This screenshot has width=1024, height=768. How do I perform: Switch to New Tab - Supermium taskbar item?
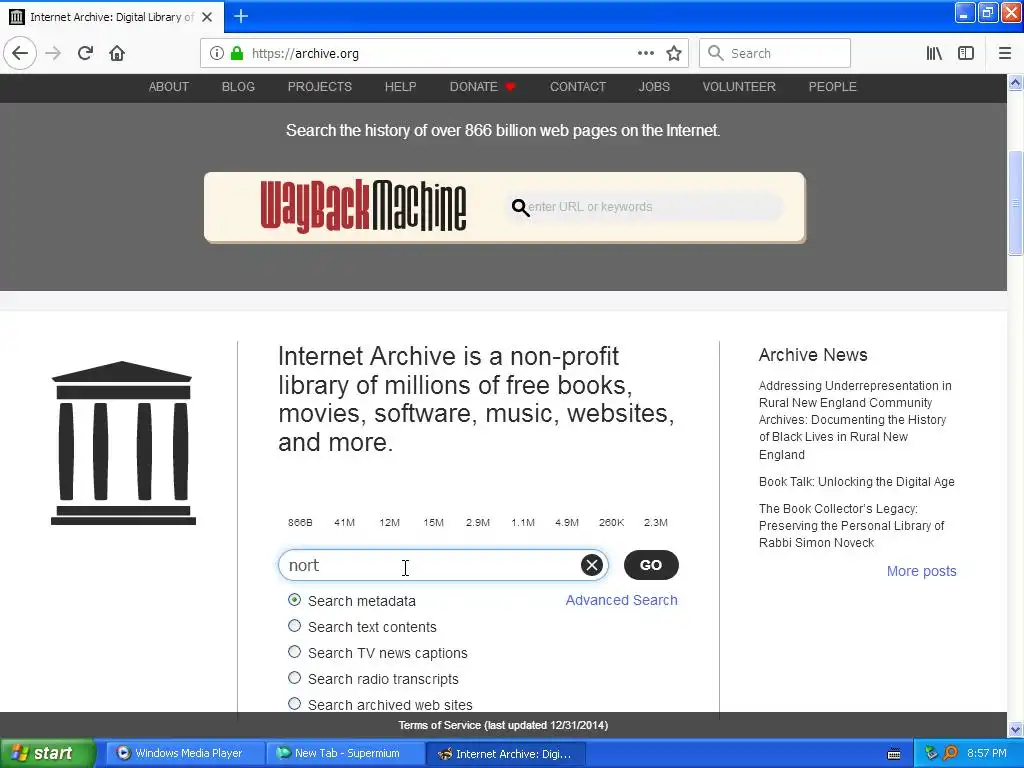point(345,754)
